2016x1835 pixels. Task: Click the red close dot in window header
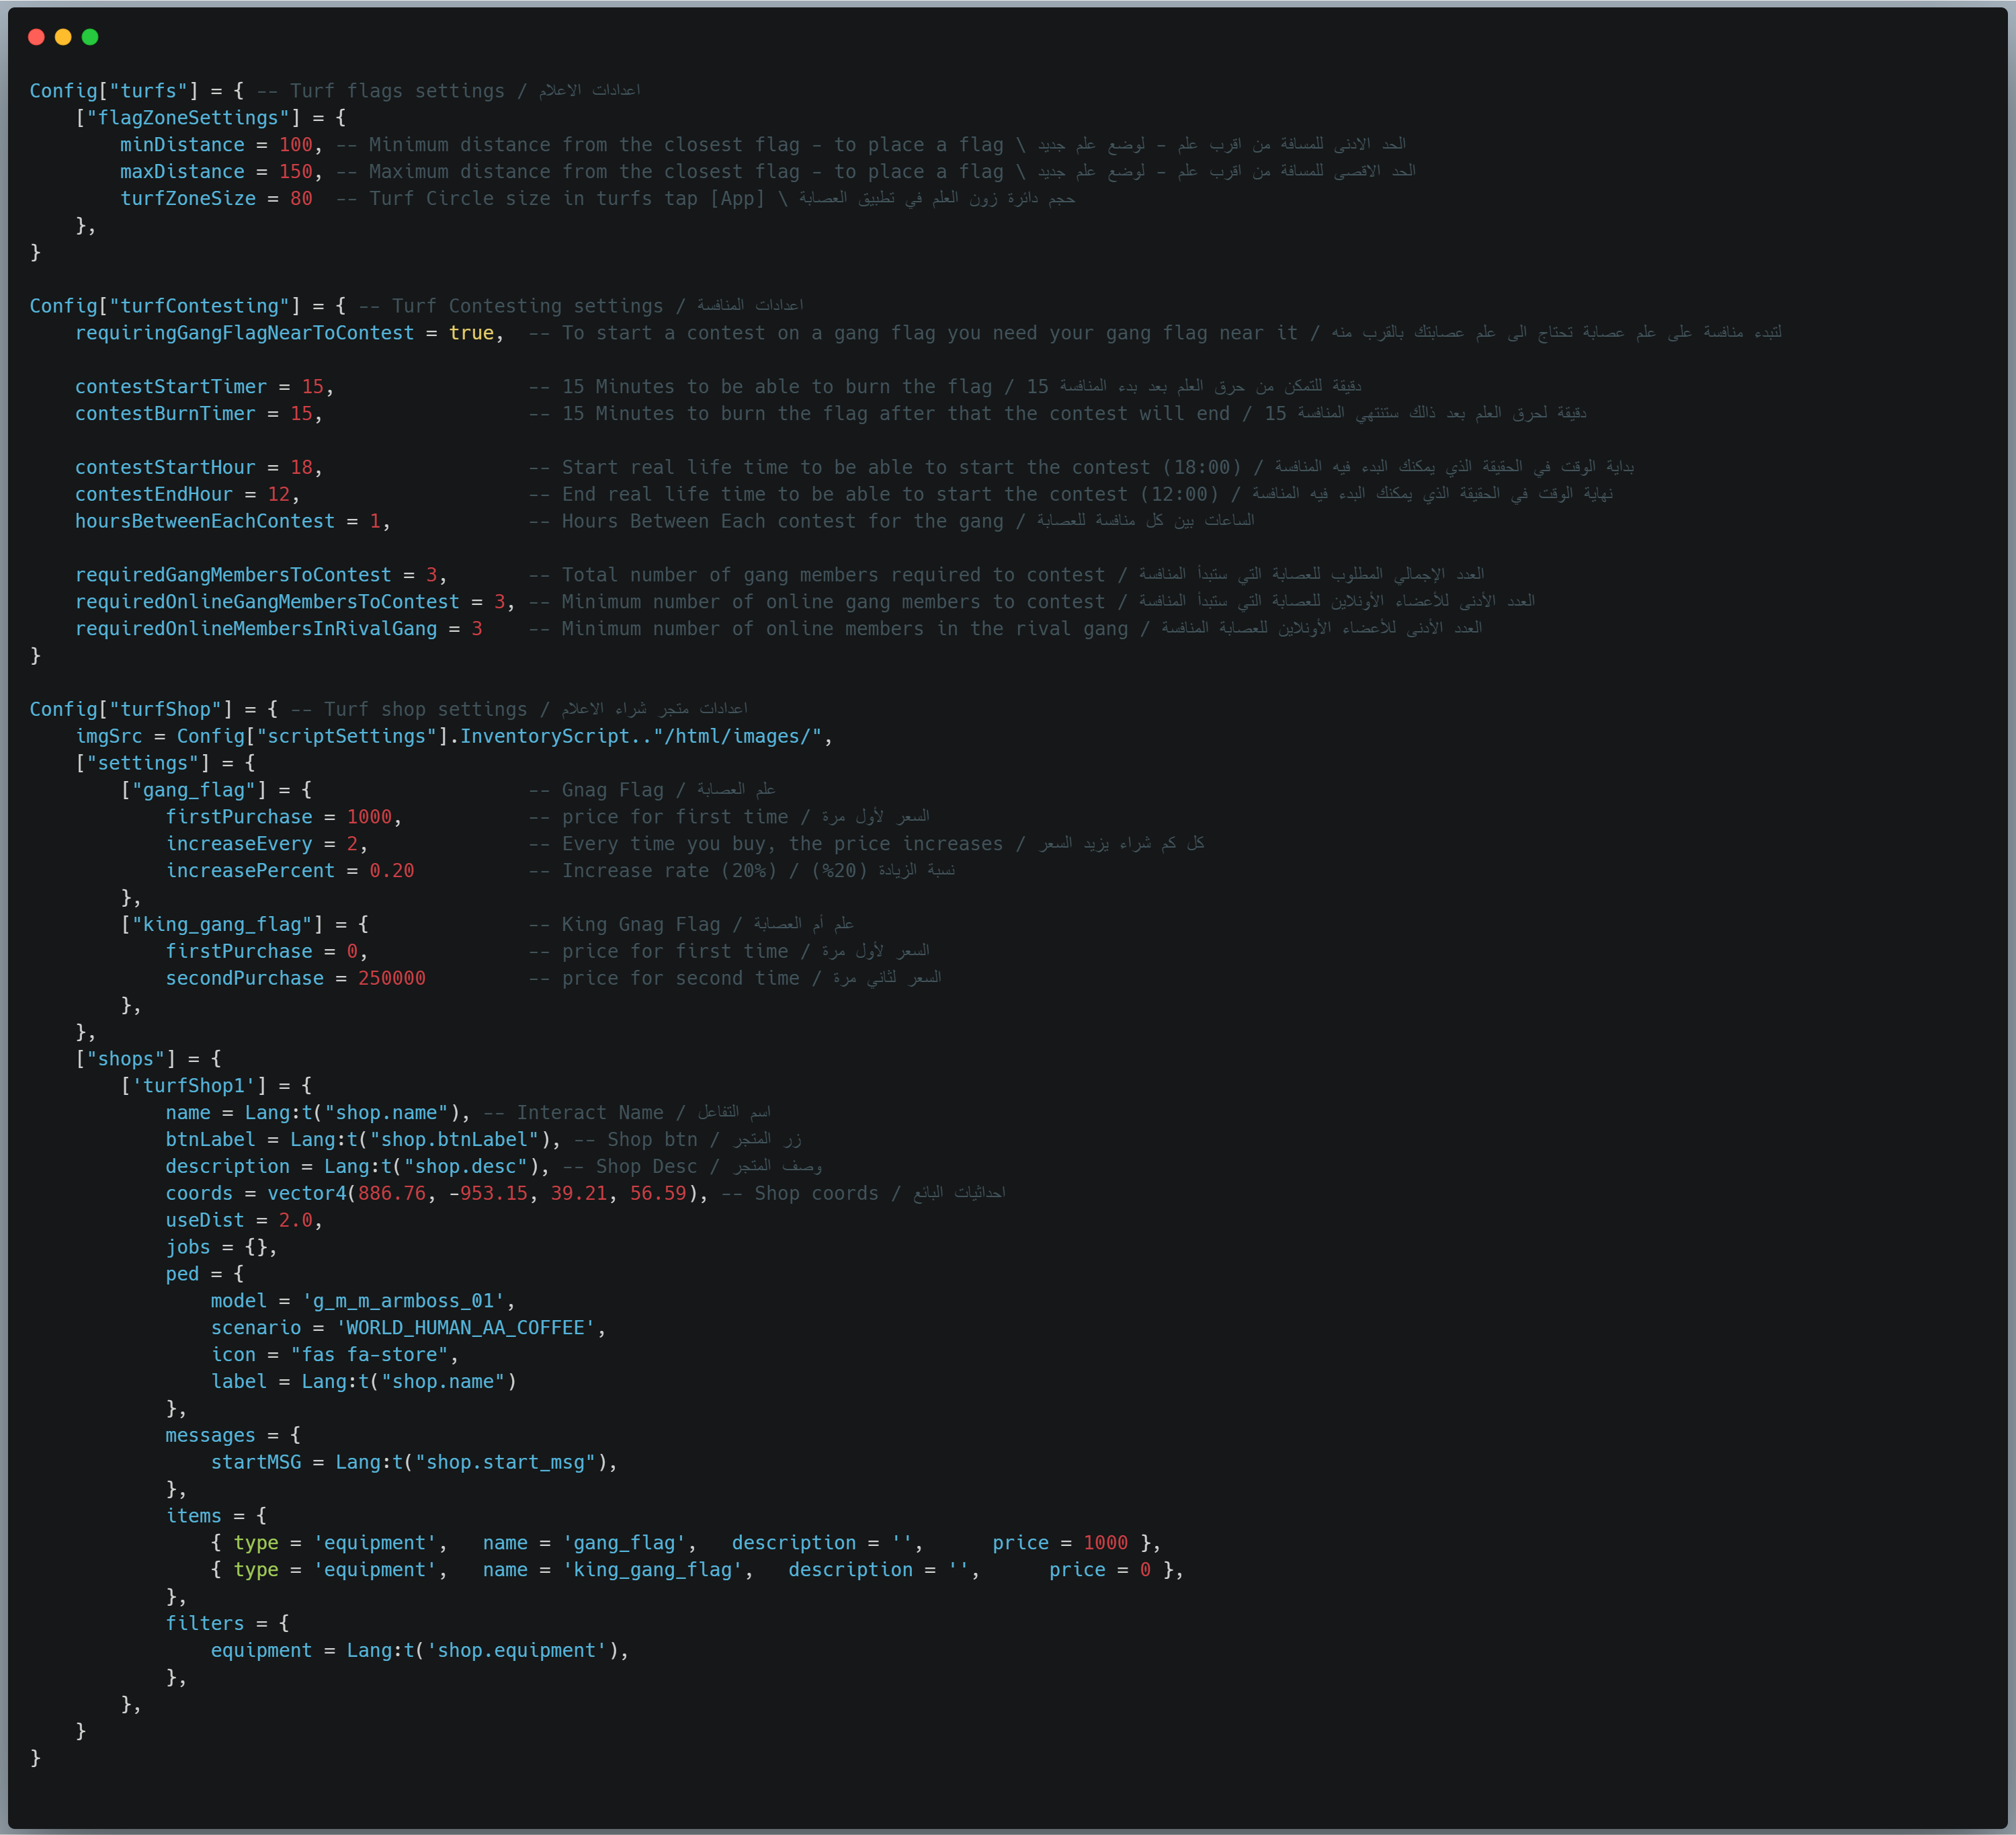point(36,37)
